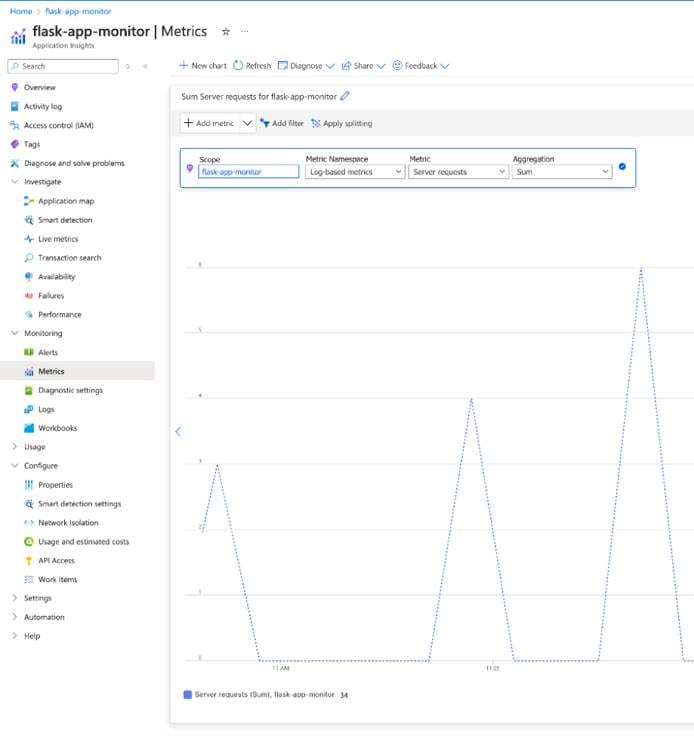The image size is (694, 736).
Task: Open Smart detection
Action: 65,220
